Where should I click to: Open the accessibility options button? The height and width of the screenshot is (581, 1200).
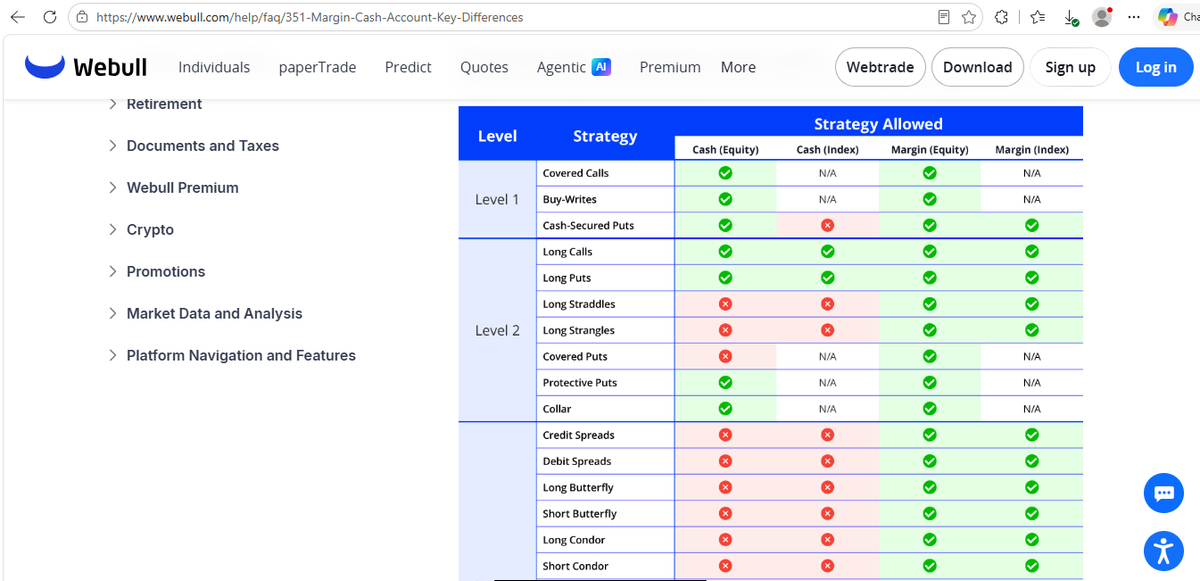point(1163,550)
